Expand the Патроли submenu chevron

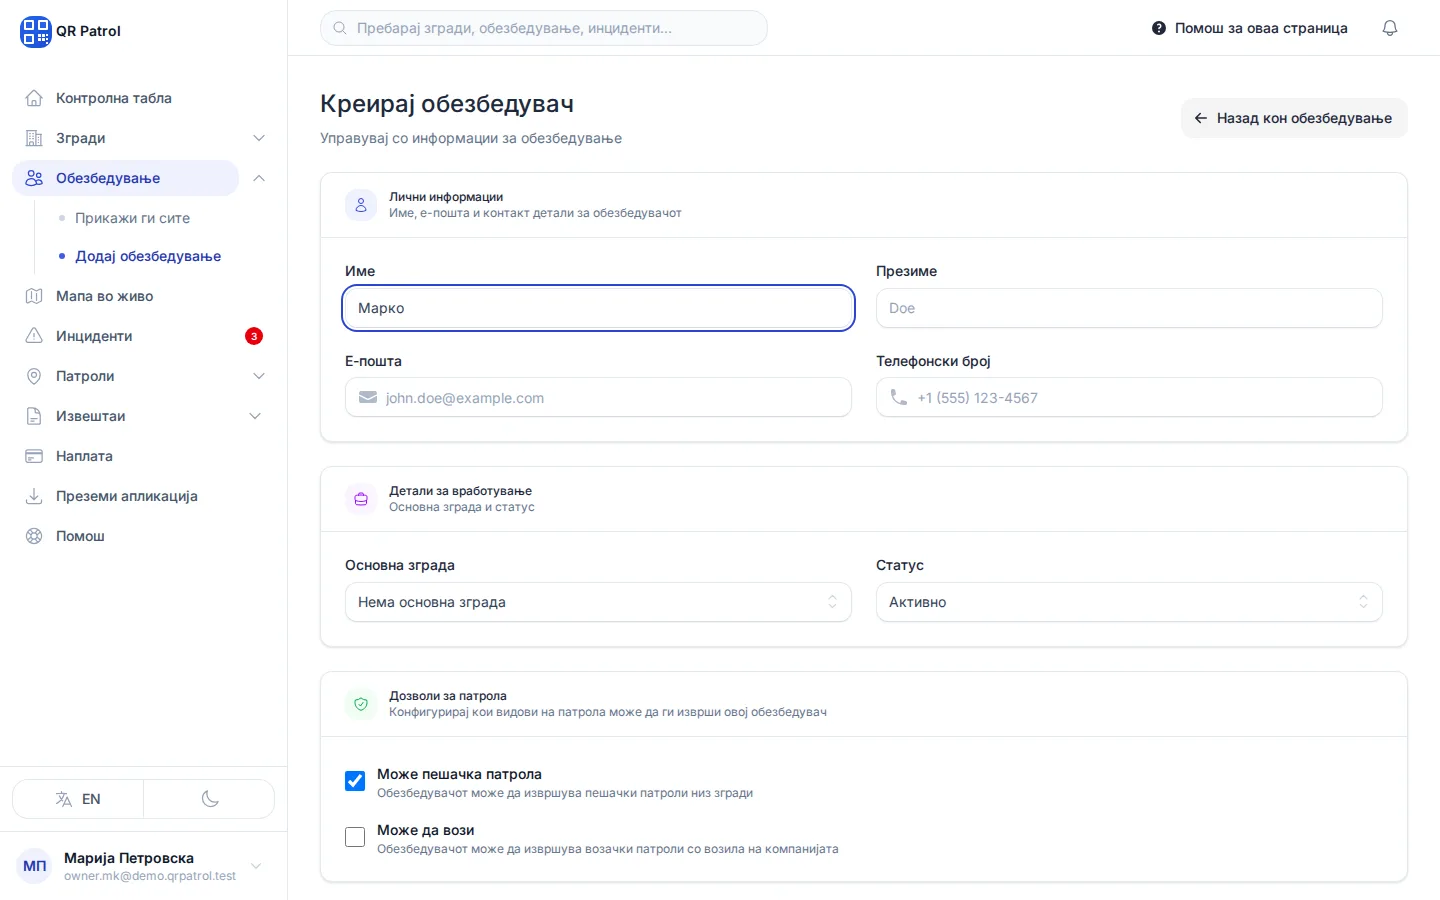259,376
